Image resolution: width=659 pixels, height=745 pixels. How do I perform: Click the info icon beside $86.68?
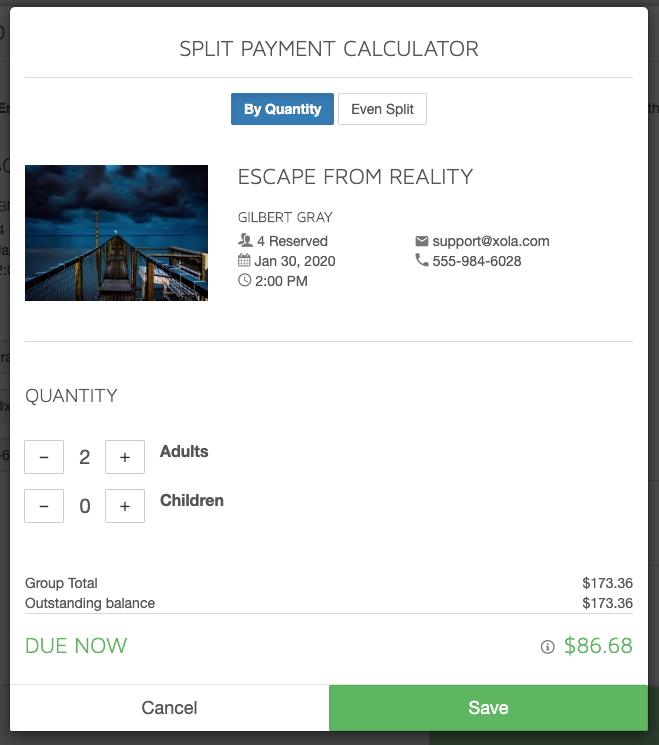point(547,647)
